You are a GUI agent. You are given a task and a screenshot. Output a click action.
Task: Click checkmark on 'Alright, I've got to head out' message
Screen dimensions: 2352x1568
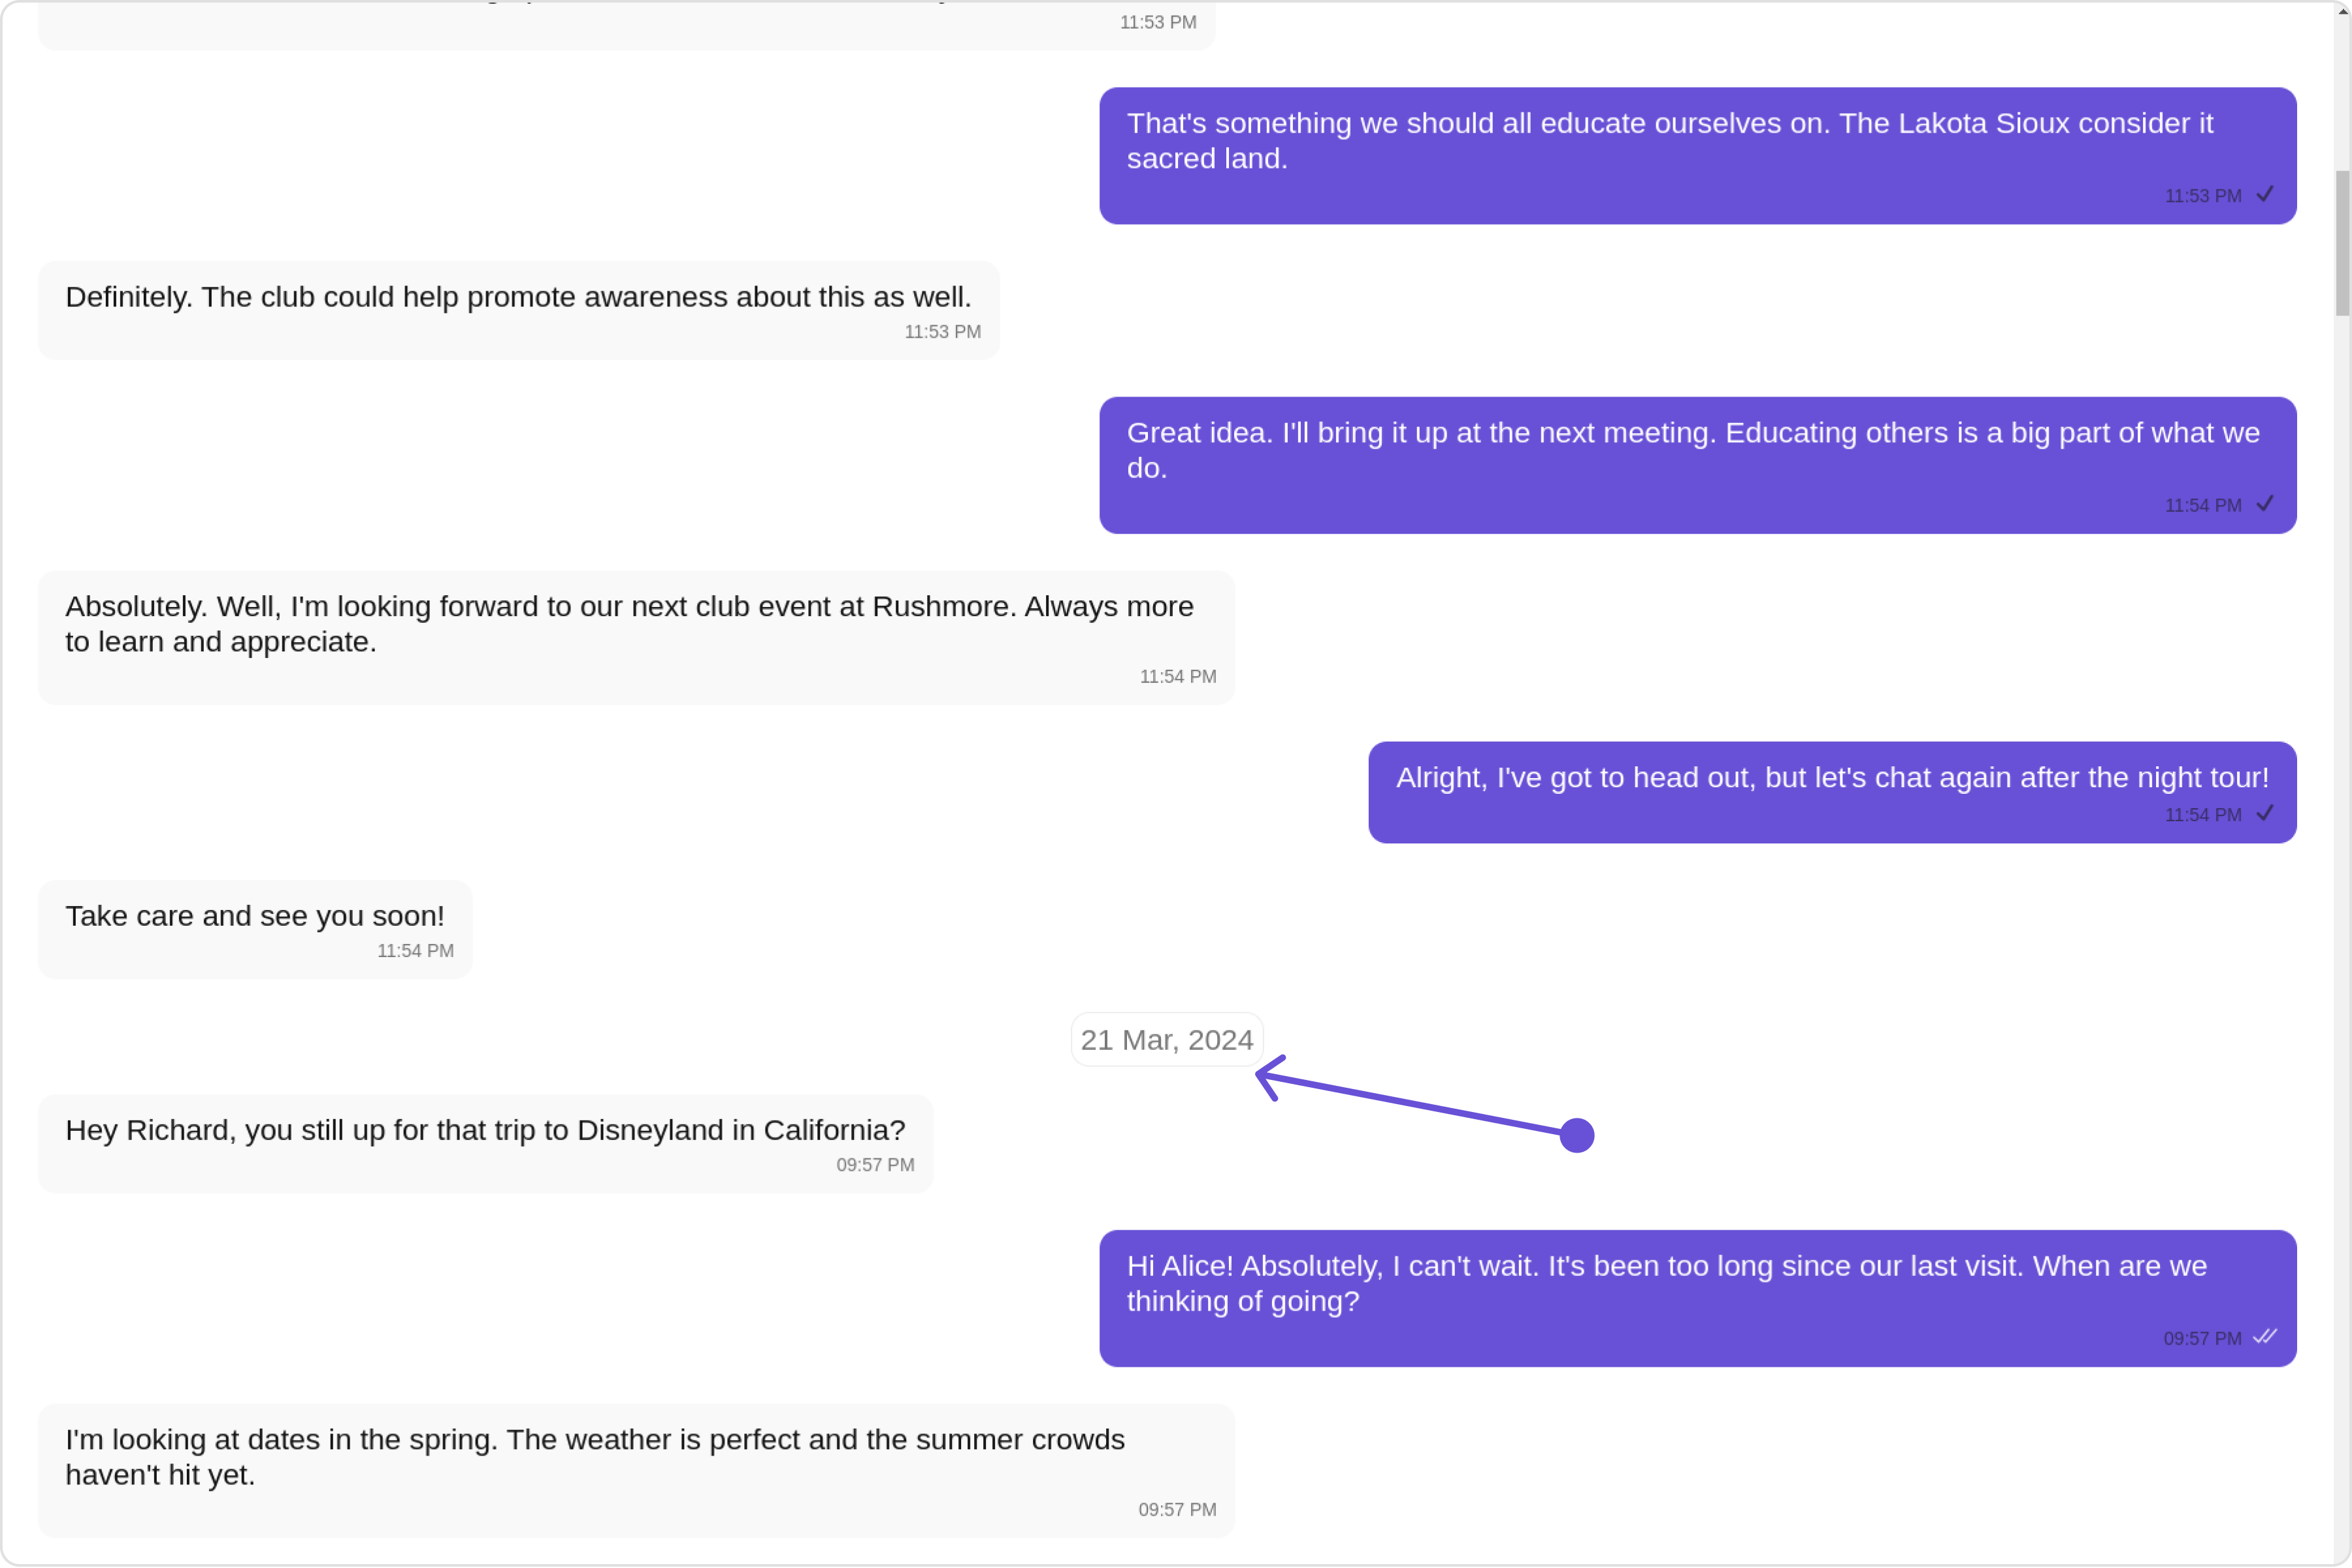pos(2265,813)
